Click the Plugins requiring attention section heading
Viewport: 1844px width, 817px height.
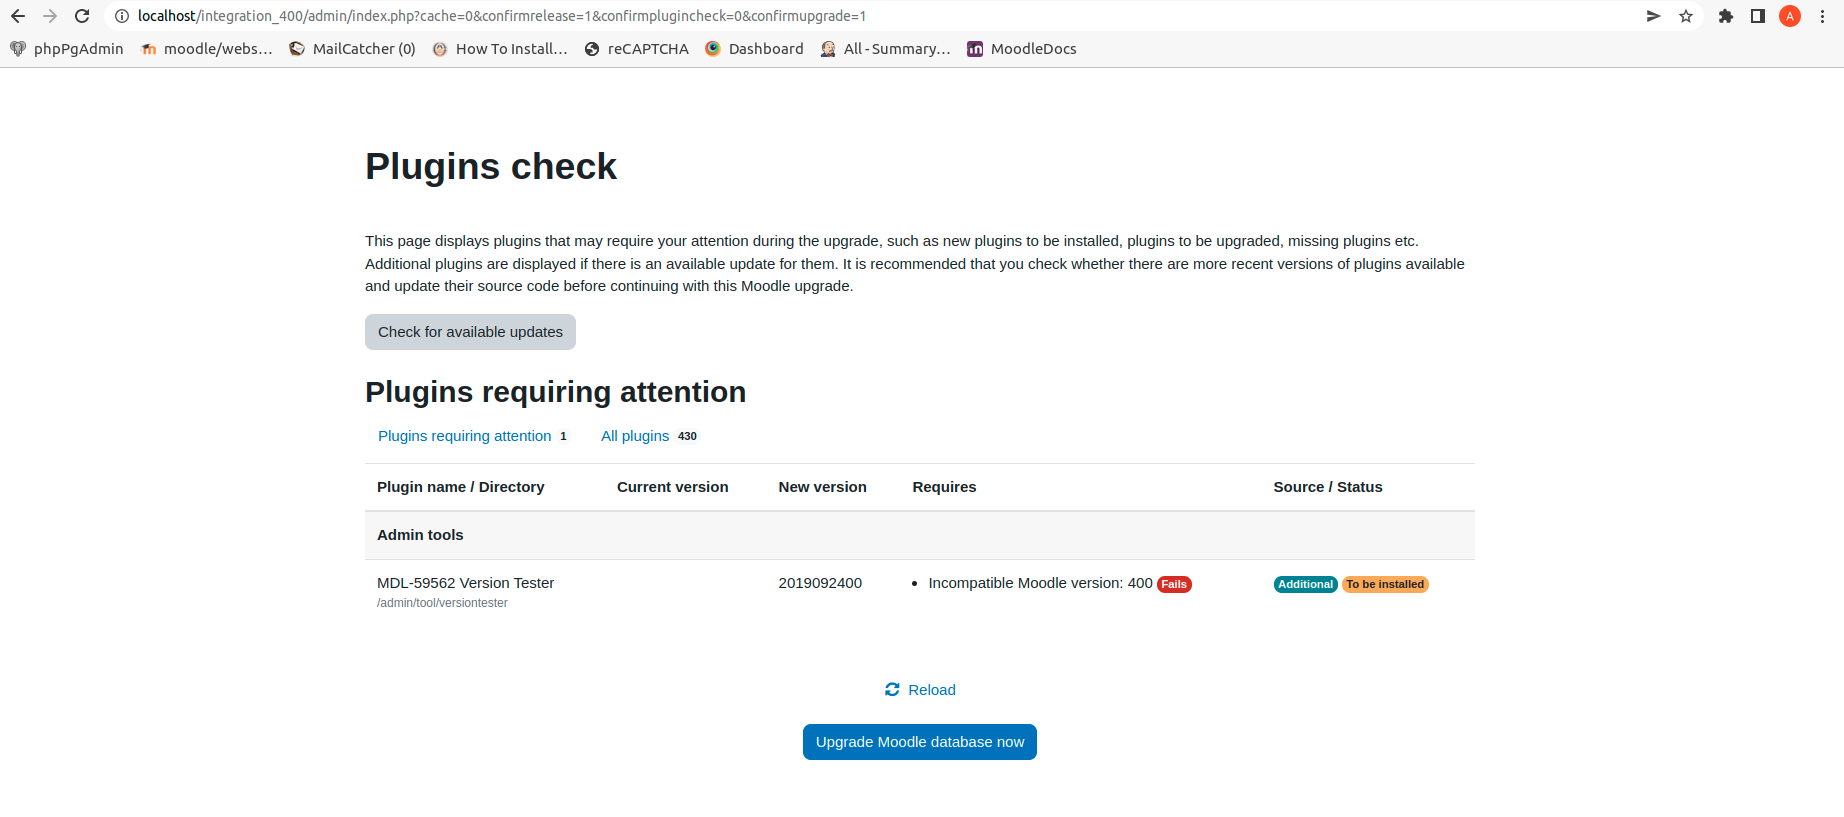[x=555, y=392]
